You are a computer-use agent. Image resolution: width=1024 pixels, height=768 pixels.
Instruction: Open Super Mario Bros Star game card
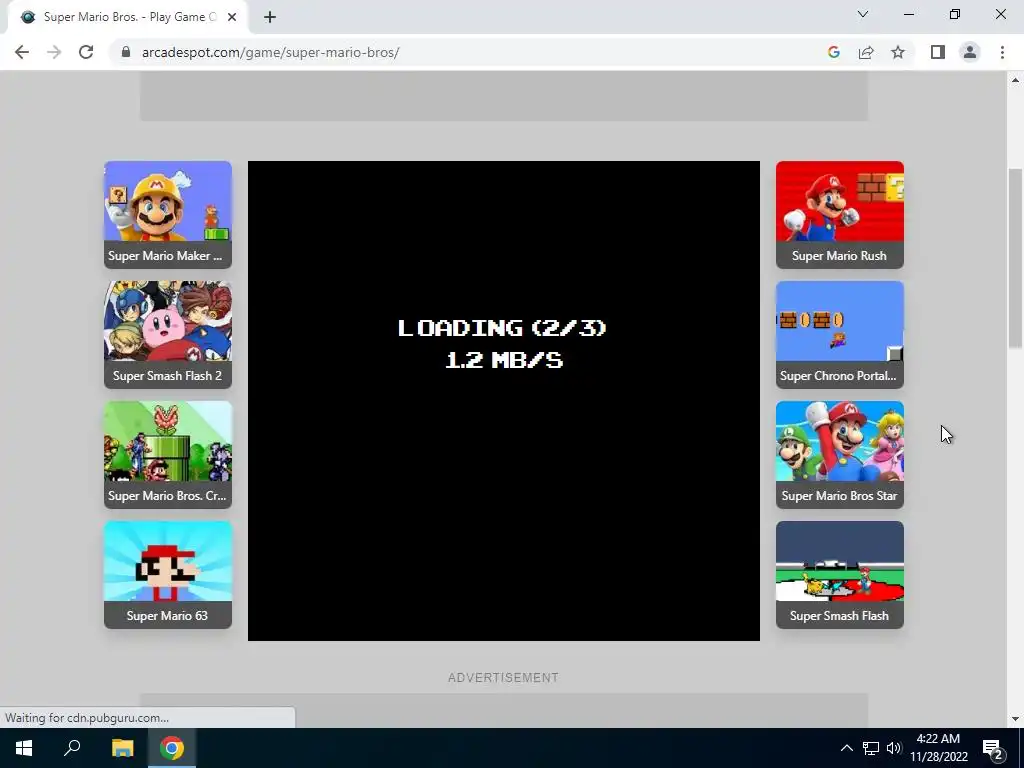coord(840,455)
